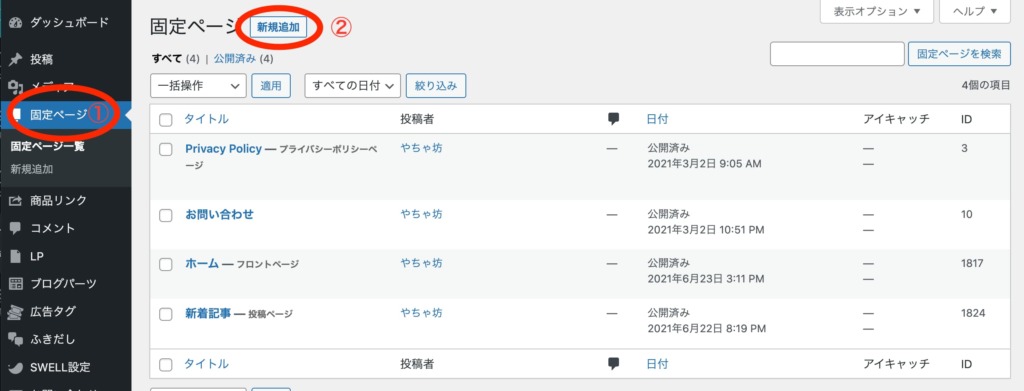
Task: Click the ブログパーツ grid icon
Action: tap(16, 284)
